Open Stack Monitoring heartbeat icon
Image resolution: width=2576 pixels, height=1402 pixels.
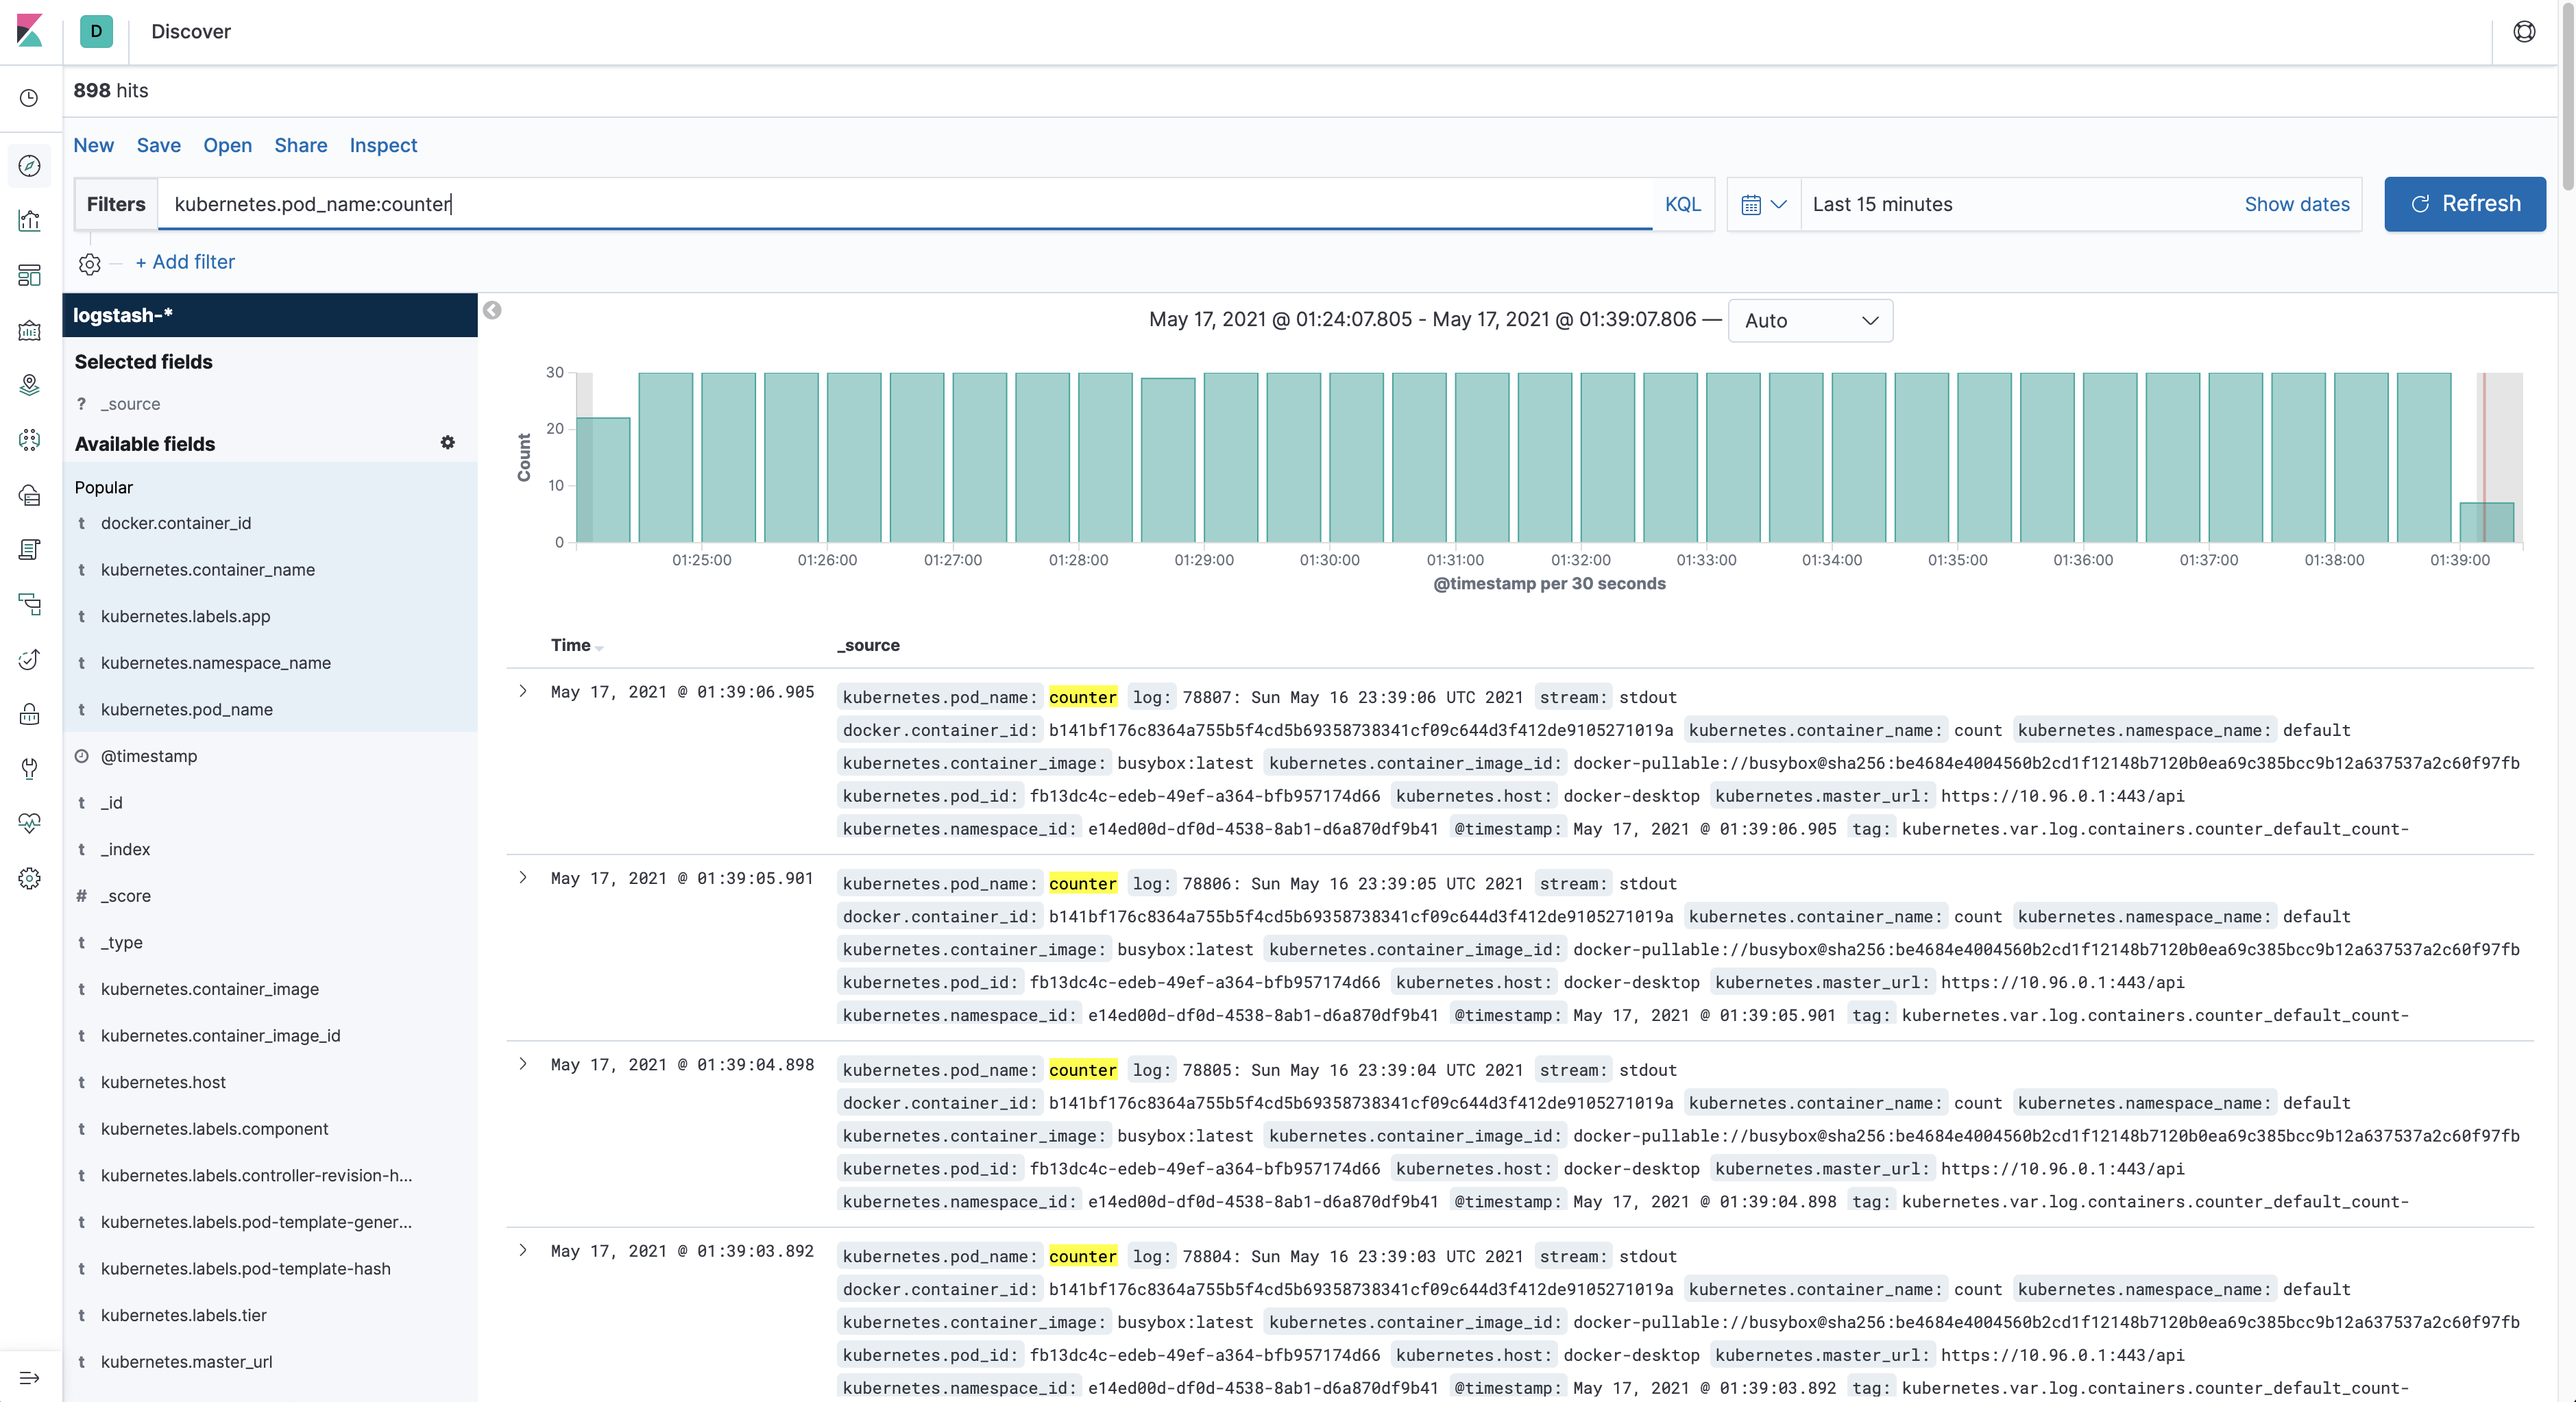point(29,823)
